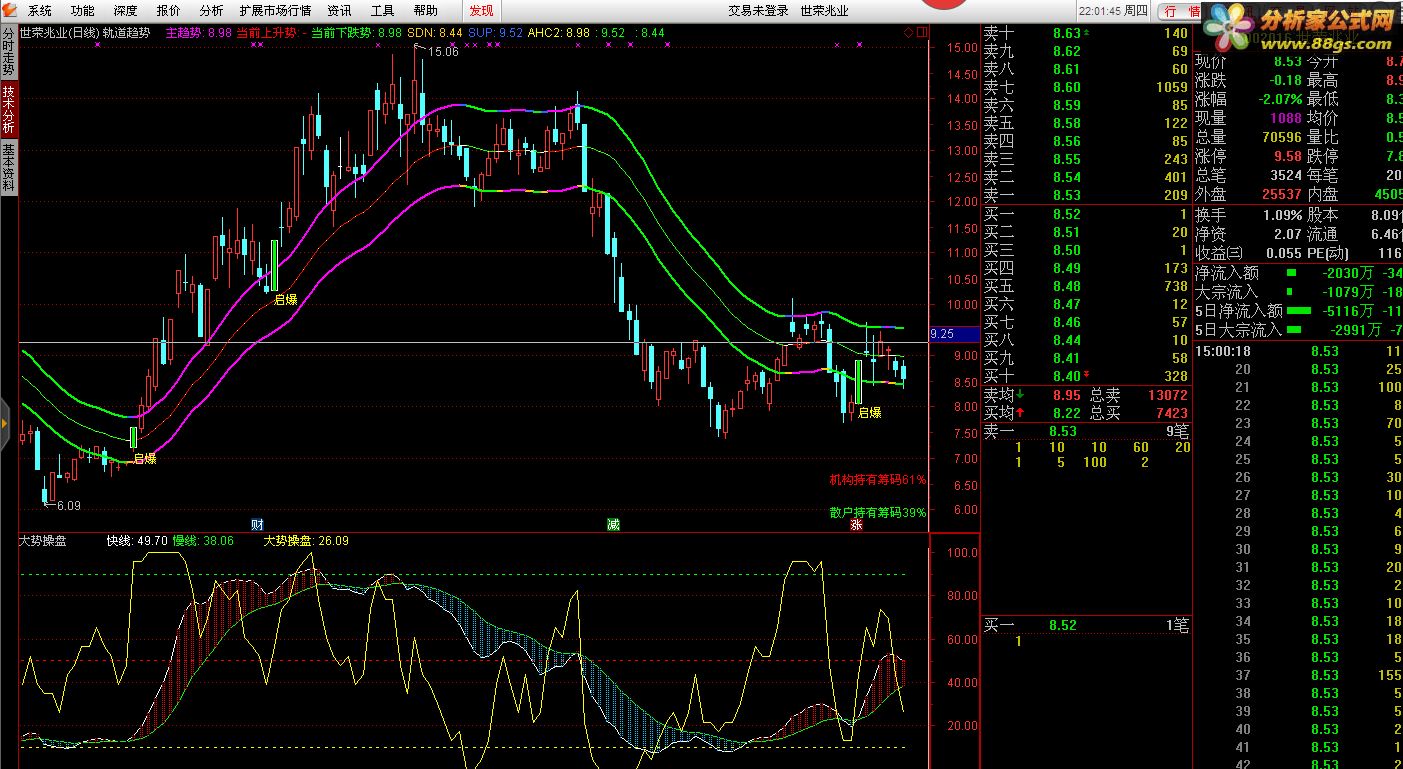The height and width of the screenshot is (769, 1403).
Task: Click the SDN 8.44 indicator label
Action: click(435, 33)
